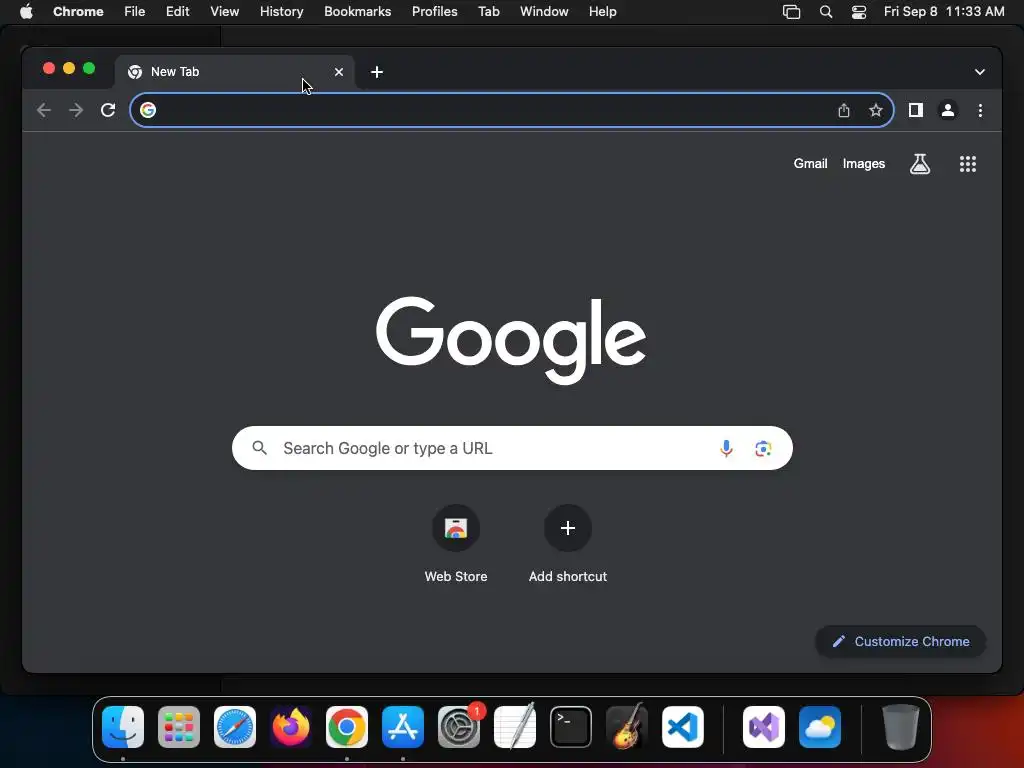Click the magnifier in search box
This screenshot has width=1024, height=768.
pos(259,448)
